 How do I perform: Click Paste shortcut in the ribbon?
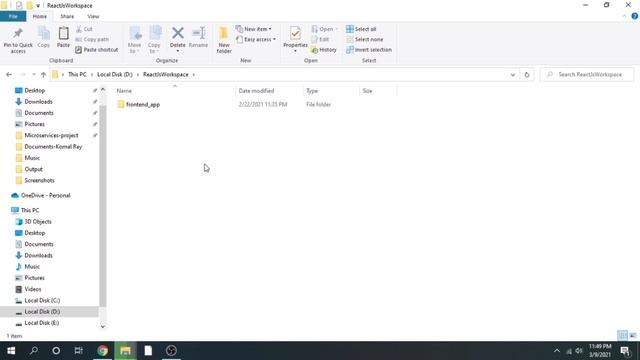97,49
